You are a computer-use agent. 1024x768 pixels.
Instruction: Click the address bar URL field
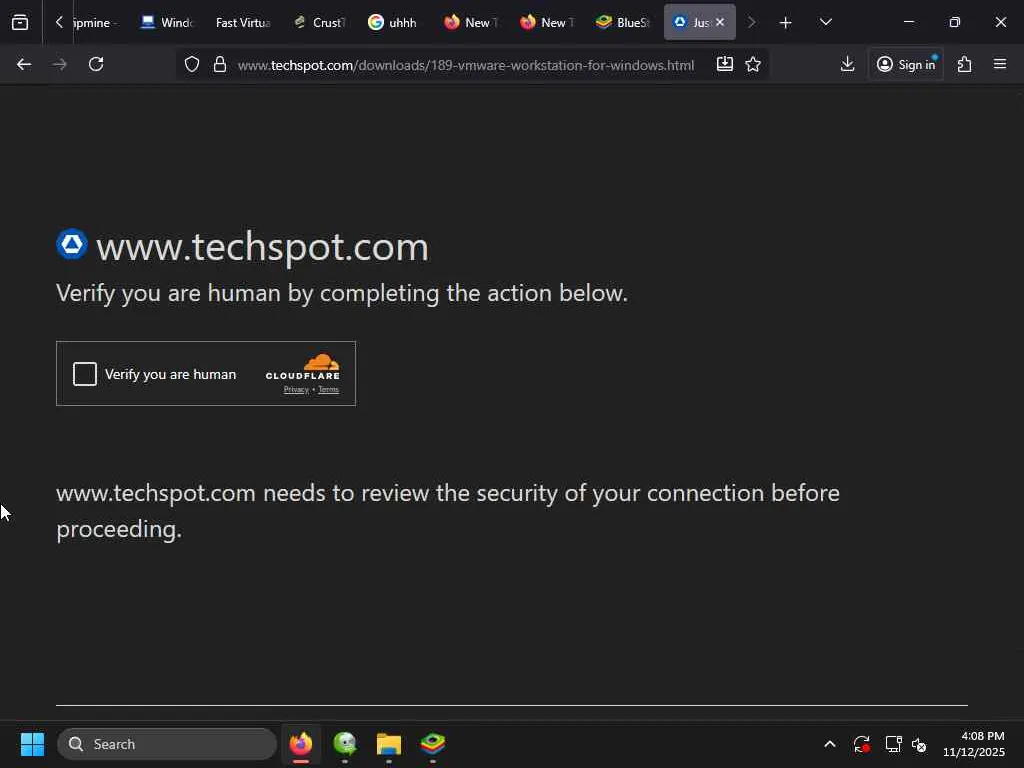pos(466,65)
